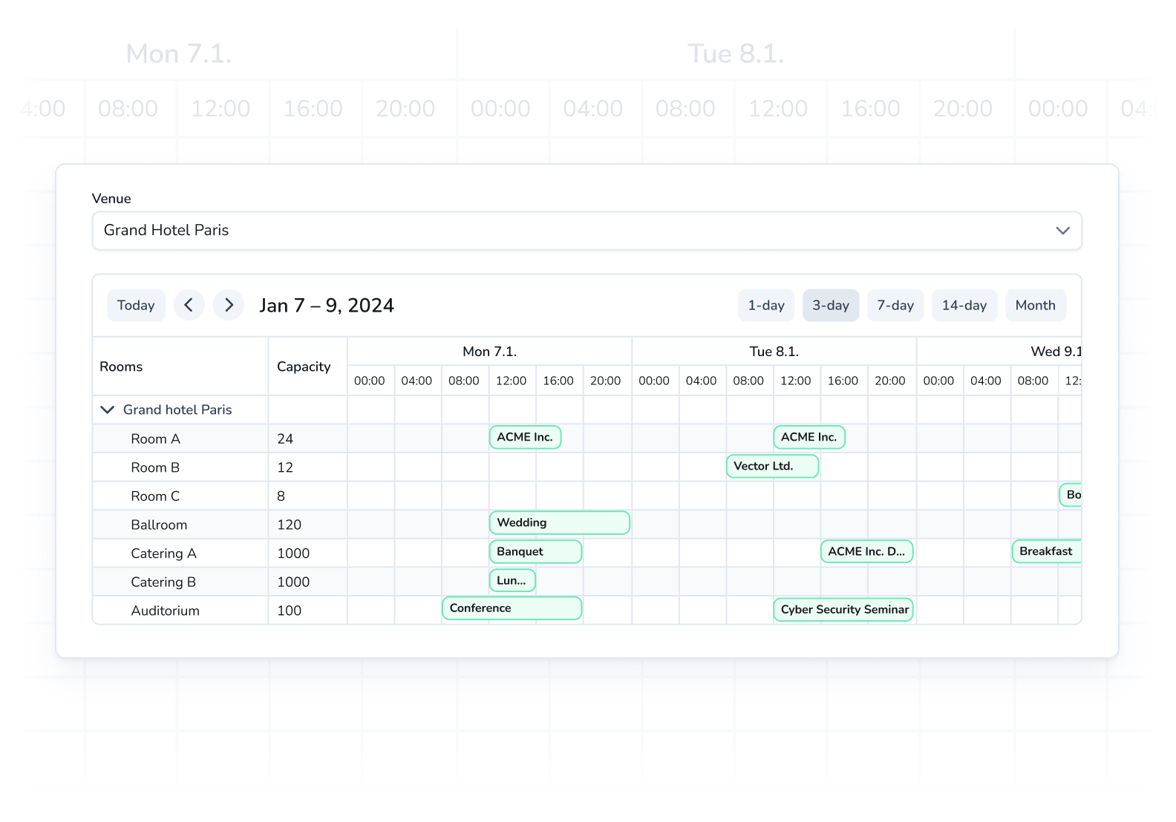This screenshot has width=1176, height=822.
Task: Select the Room A row label
Action: coord(156,438)
